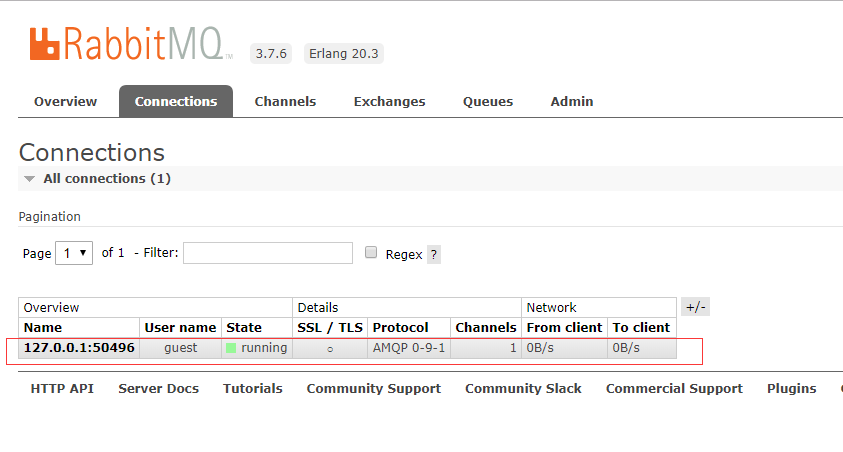The image size is (843, 452).
Task: Go to the Exchanges tab
Action: pos(389,102)
